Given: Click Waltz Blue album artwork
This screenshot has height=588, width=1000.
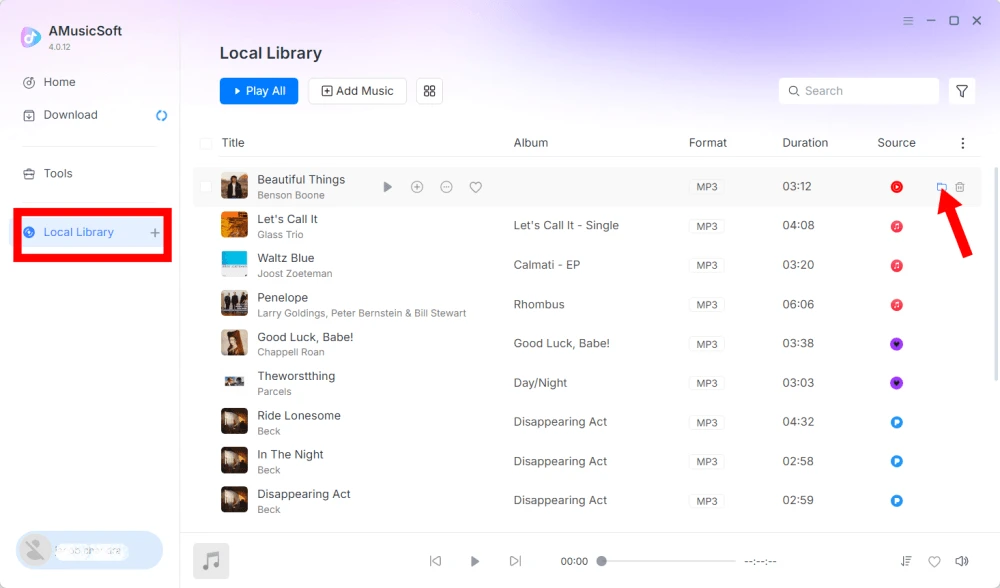Looking at the screenshot, I should point(234,264).
